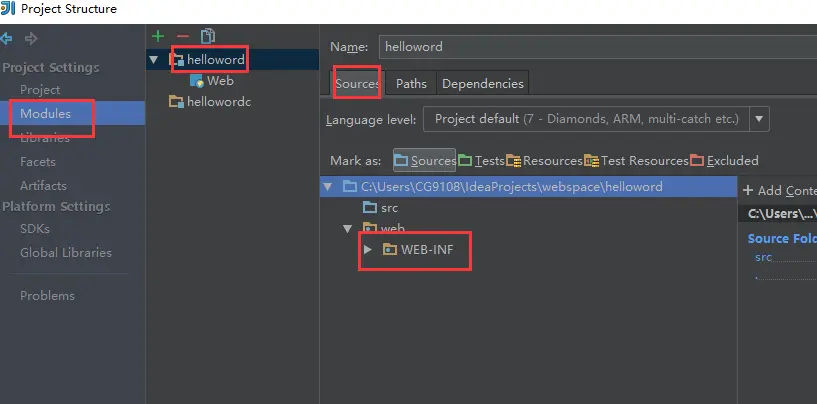Select the hellowordc module row
Viewport: 817px width, 404px height.
point(232,102)
